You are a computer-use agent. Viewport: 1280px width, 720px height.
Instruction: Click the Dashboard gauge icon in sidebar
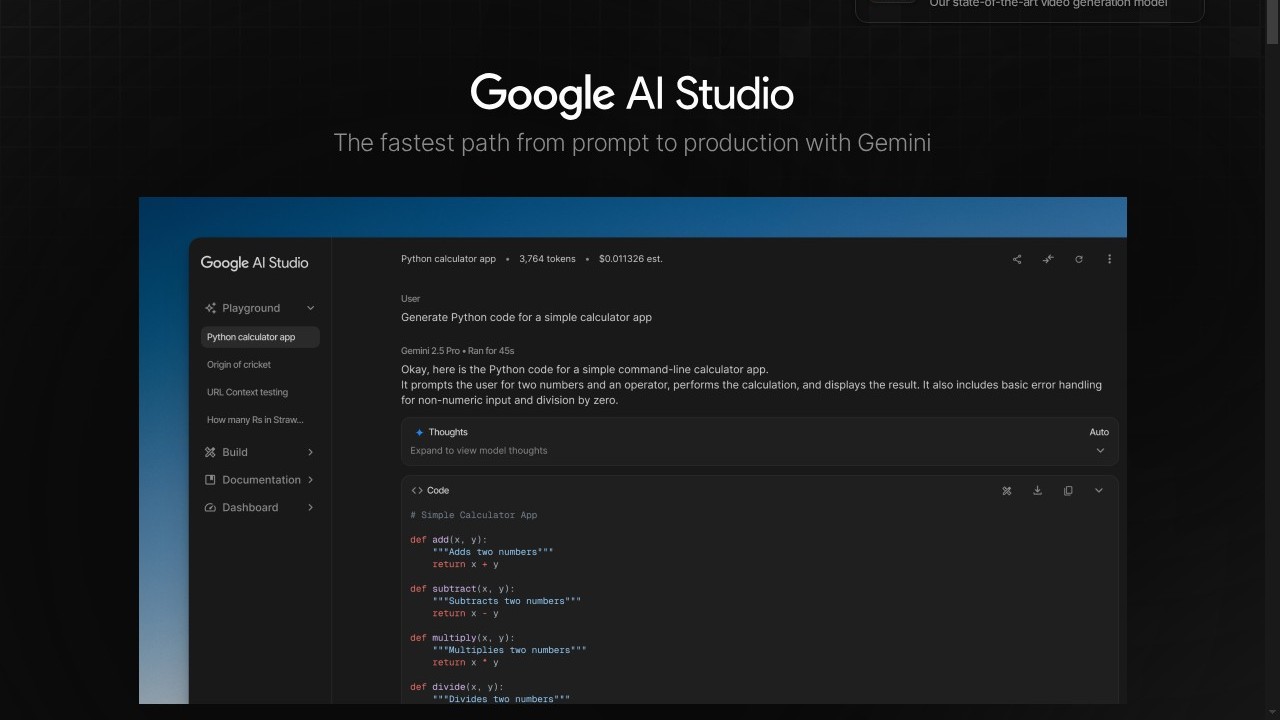pyautogui.click(x=210, y=508)
